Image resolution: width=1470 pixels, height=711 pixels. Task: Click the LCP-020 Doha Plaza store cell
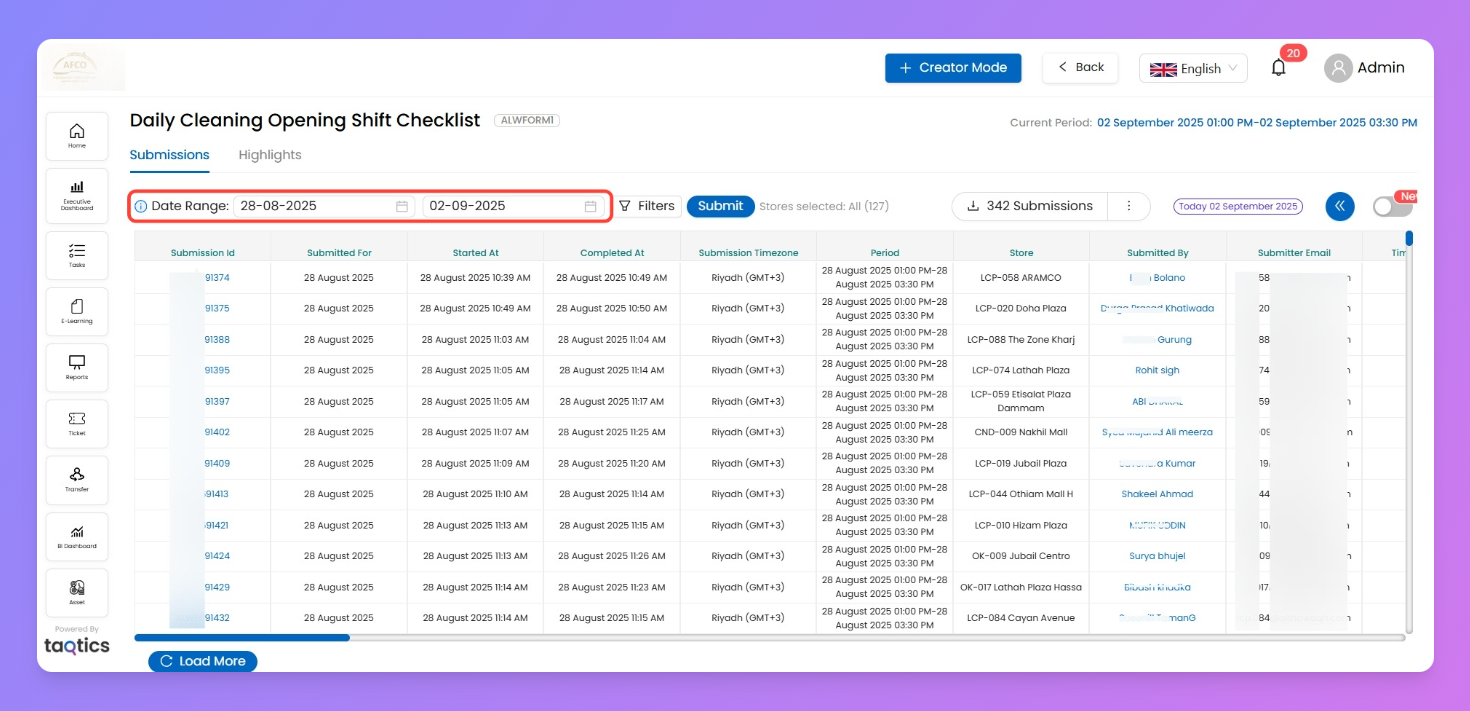coord(1021,309)
